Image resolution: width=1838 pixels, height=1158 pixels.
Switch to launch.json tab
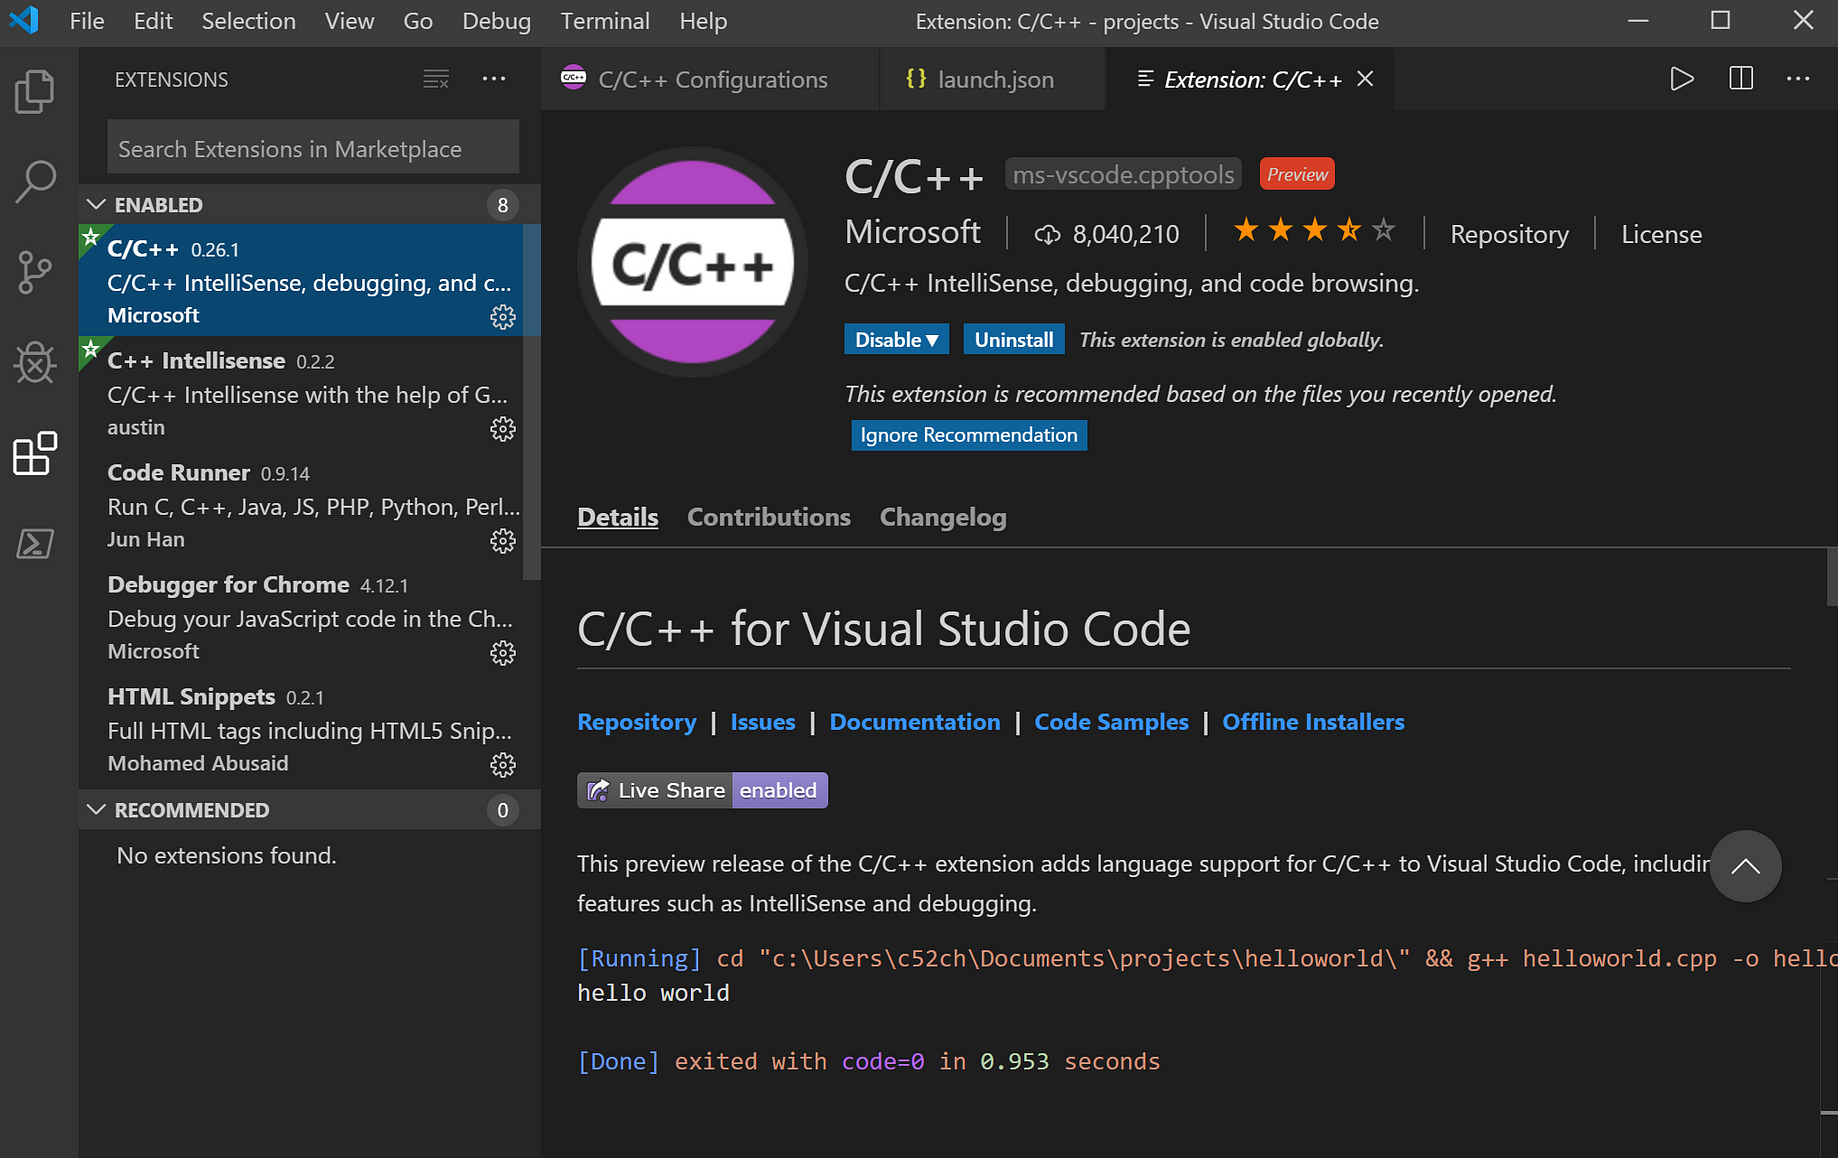point(992,79)
